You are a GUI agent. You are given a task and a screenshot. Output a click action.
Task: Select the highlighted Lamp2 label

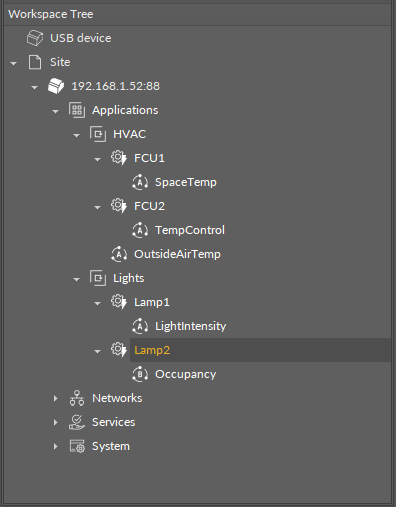point(152,350)
